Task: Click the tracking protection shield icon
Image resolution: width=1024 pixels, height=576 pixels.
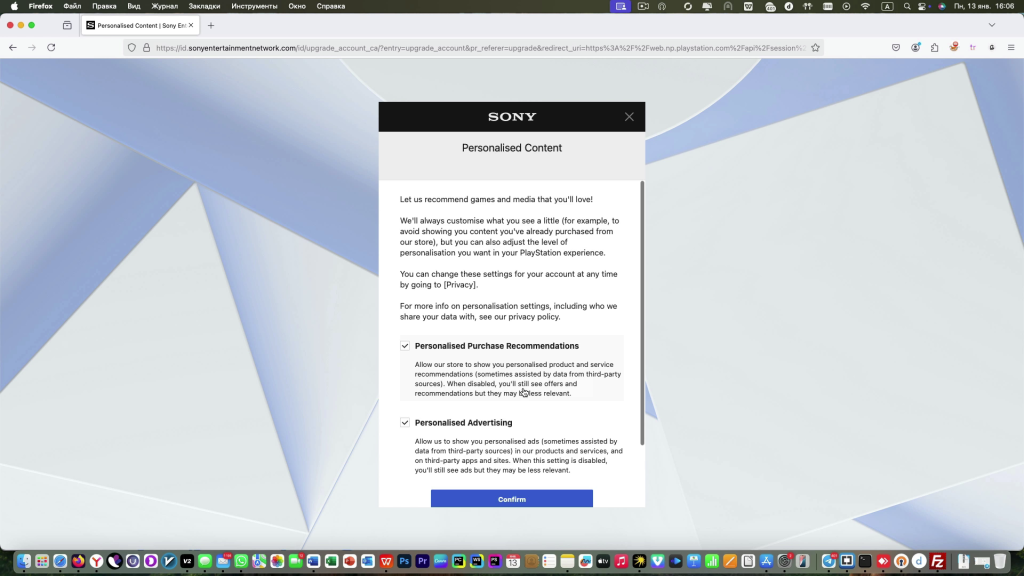Action: point(131,47)
